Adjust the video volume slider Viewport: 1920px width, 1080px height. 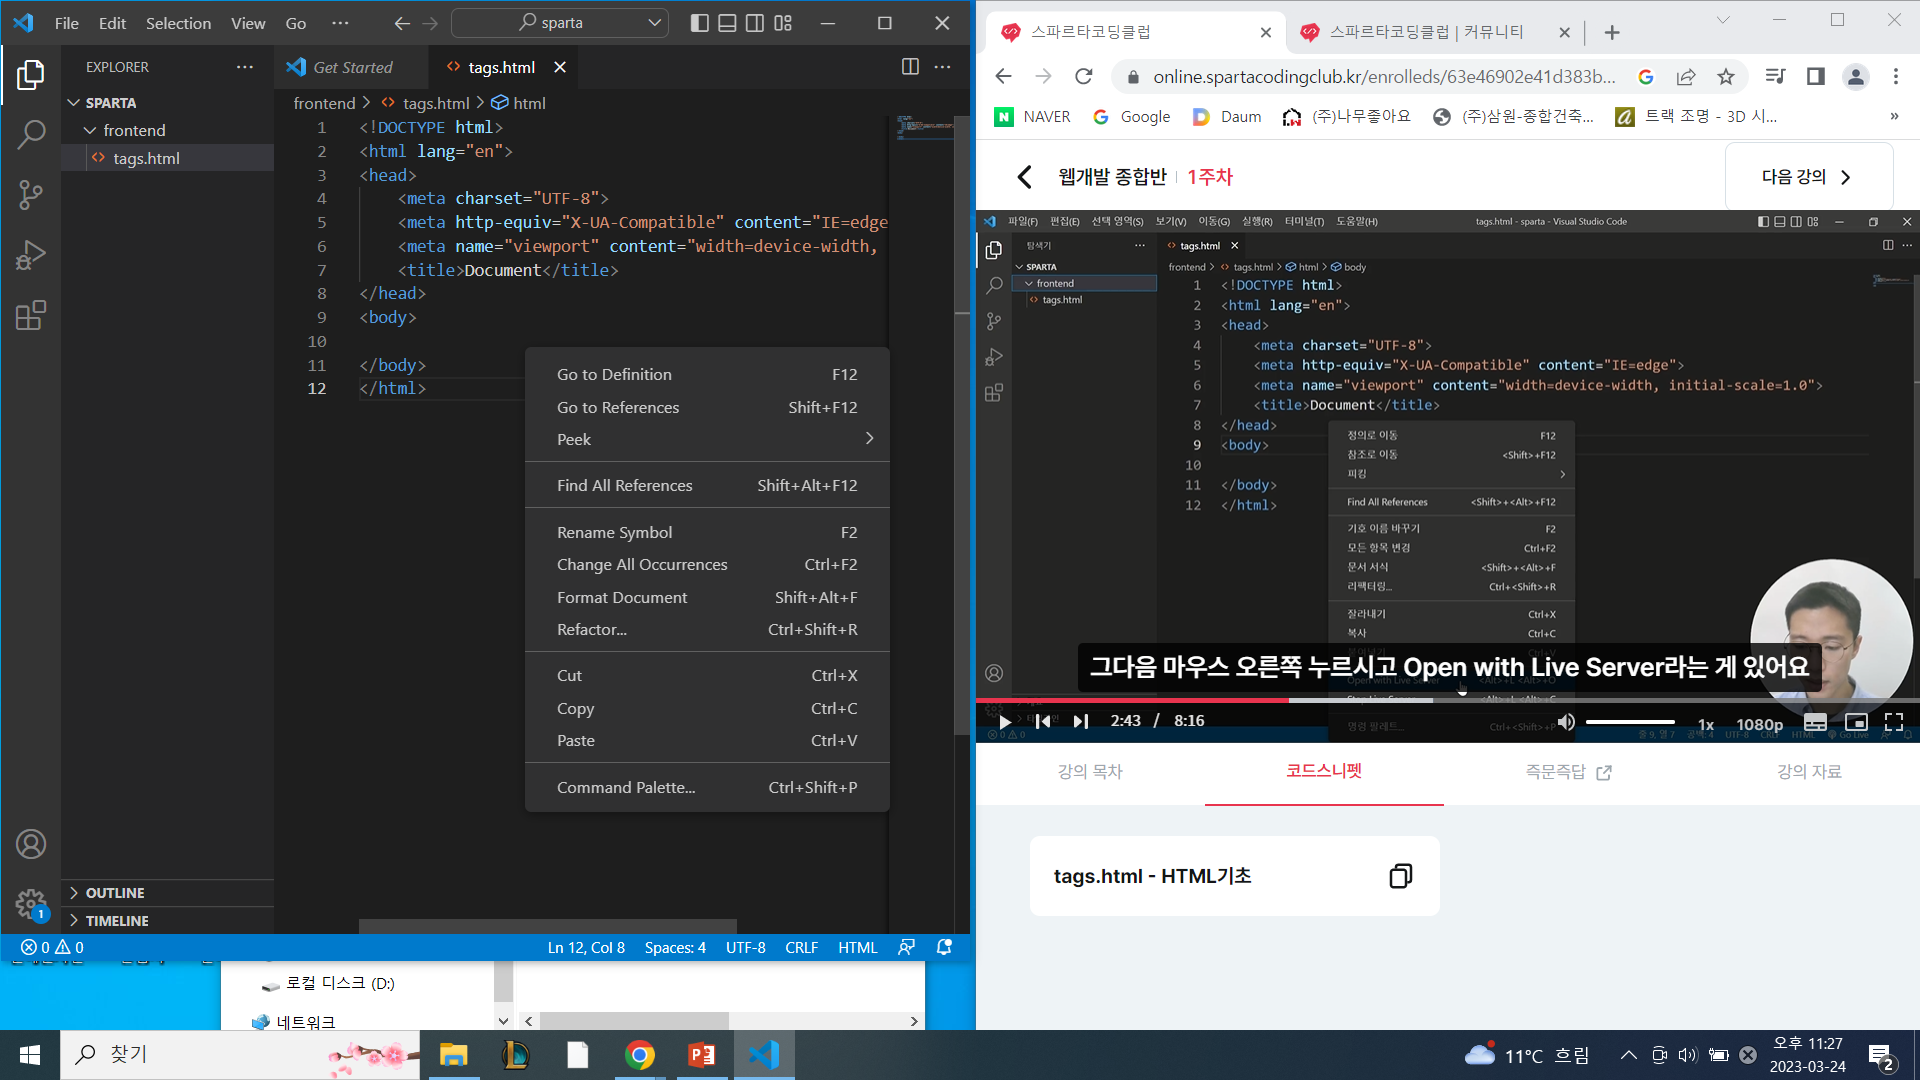pos(1630,721)
